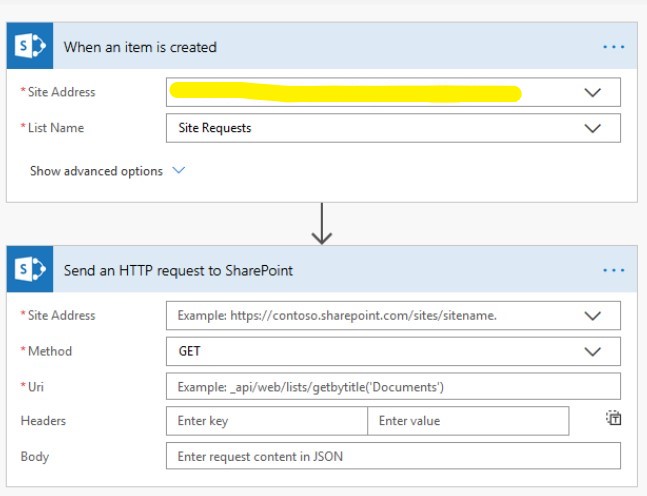Click the 'Send an HTTP request to SharePoint' title
Image resolution: width=647 pixels, height=496 pixels.
(178, 270)
